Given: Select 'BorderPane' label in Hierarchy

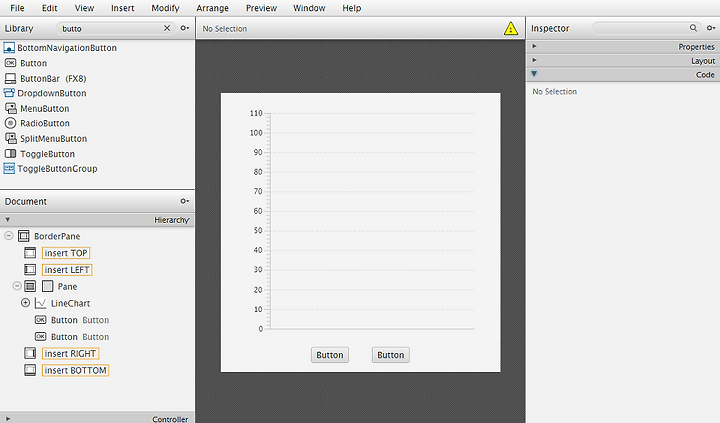Looking at the screenshot, I should click(57, 236).
